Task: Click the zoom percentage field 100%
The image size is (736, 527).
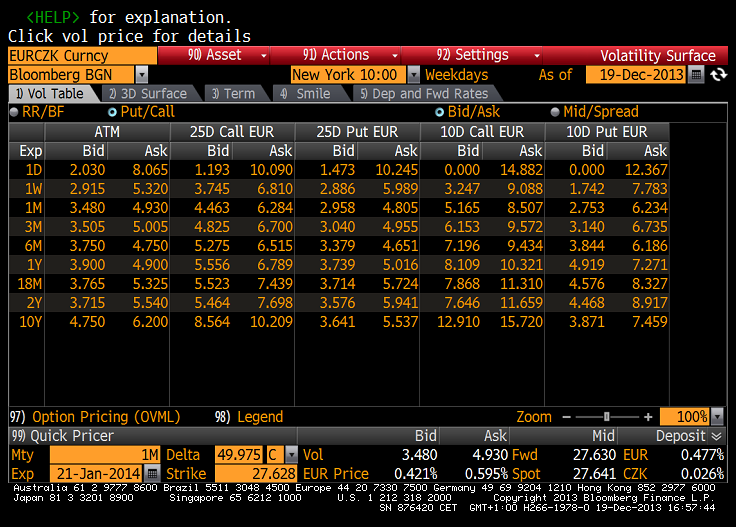Action: click(x=685, y=417)
